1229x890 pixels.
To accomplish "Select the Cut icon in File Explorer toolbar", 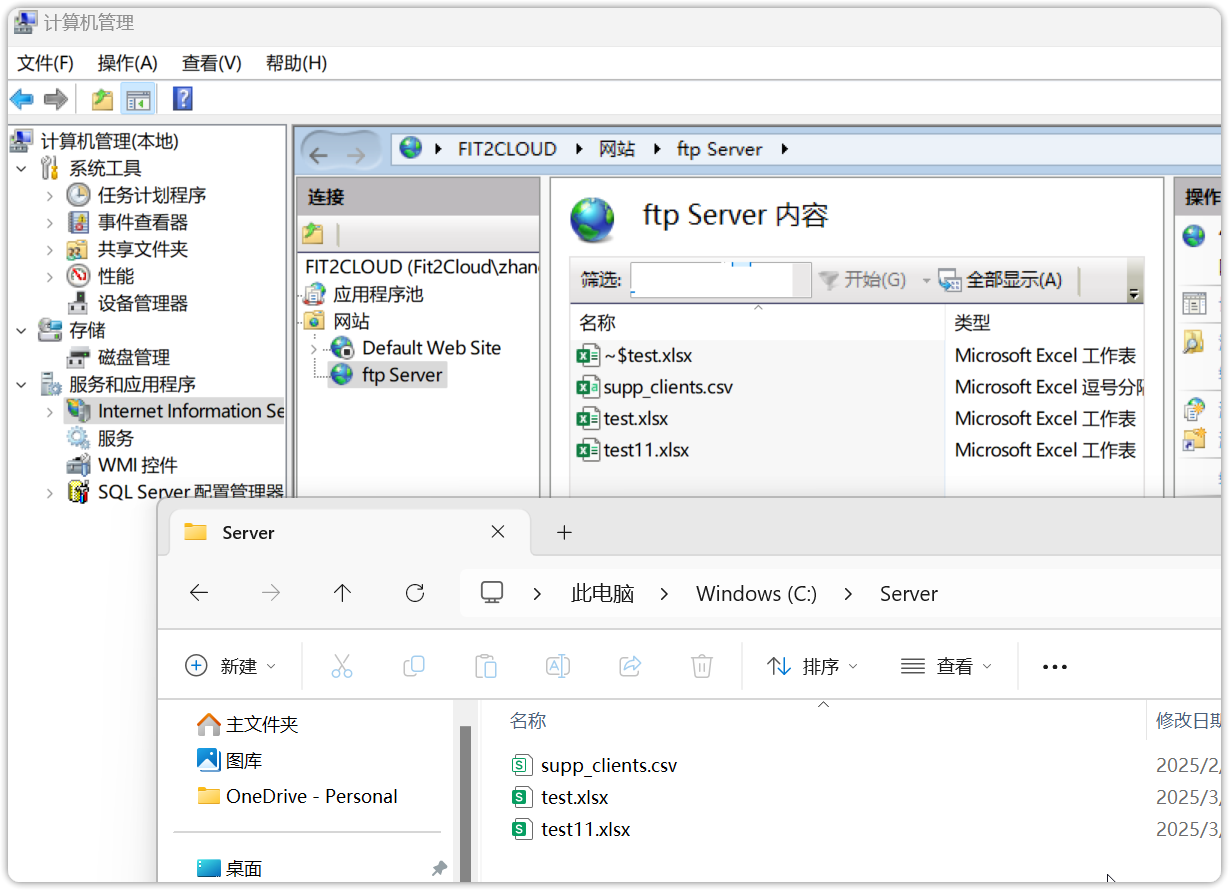I will (x=342, y=665).
